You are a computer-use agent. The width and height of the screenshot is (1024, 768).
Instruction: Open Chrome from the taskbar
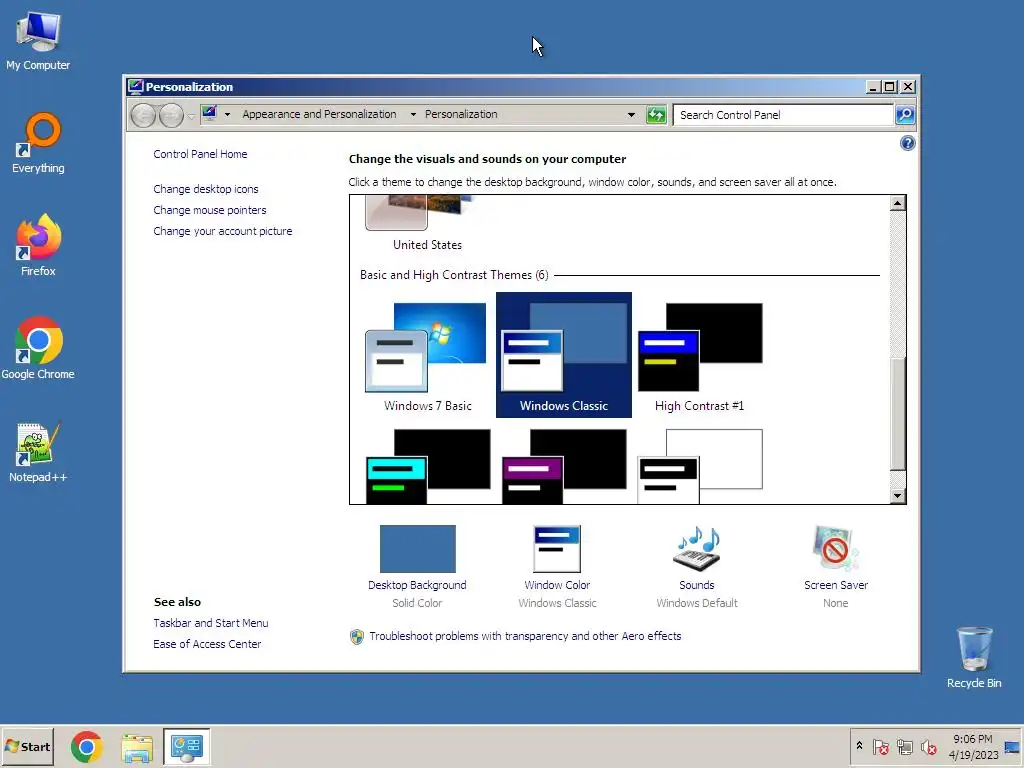pos(87,746)
